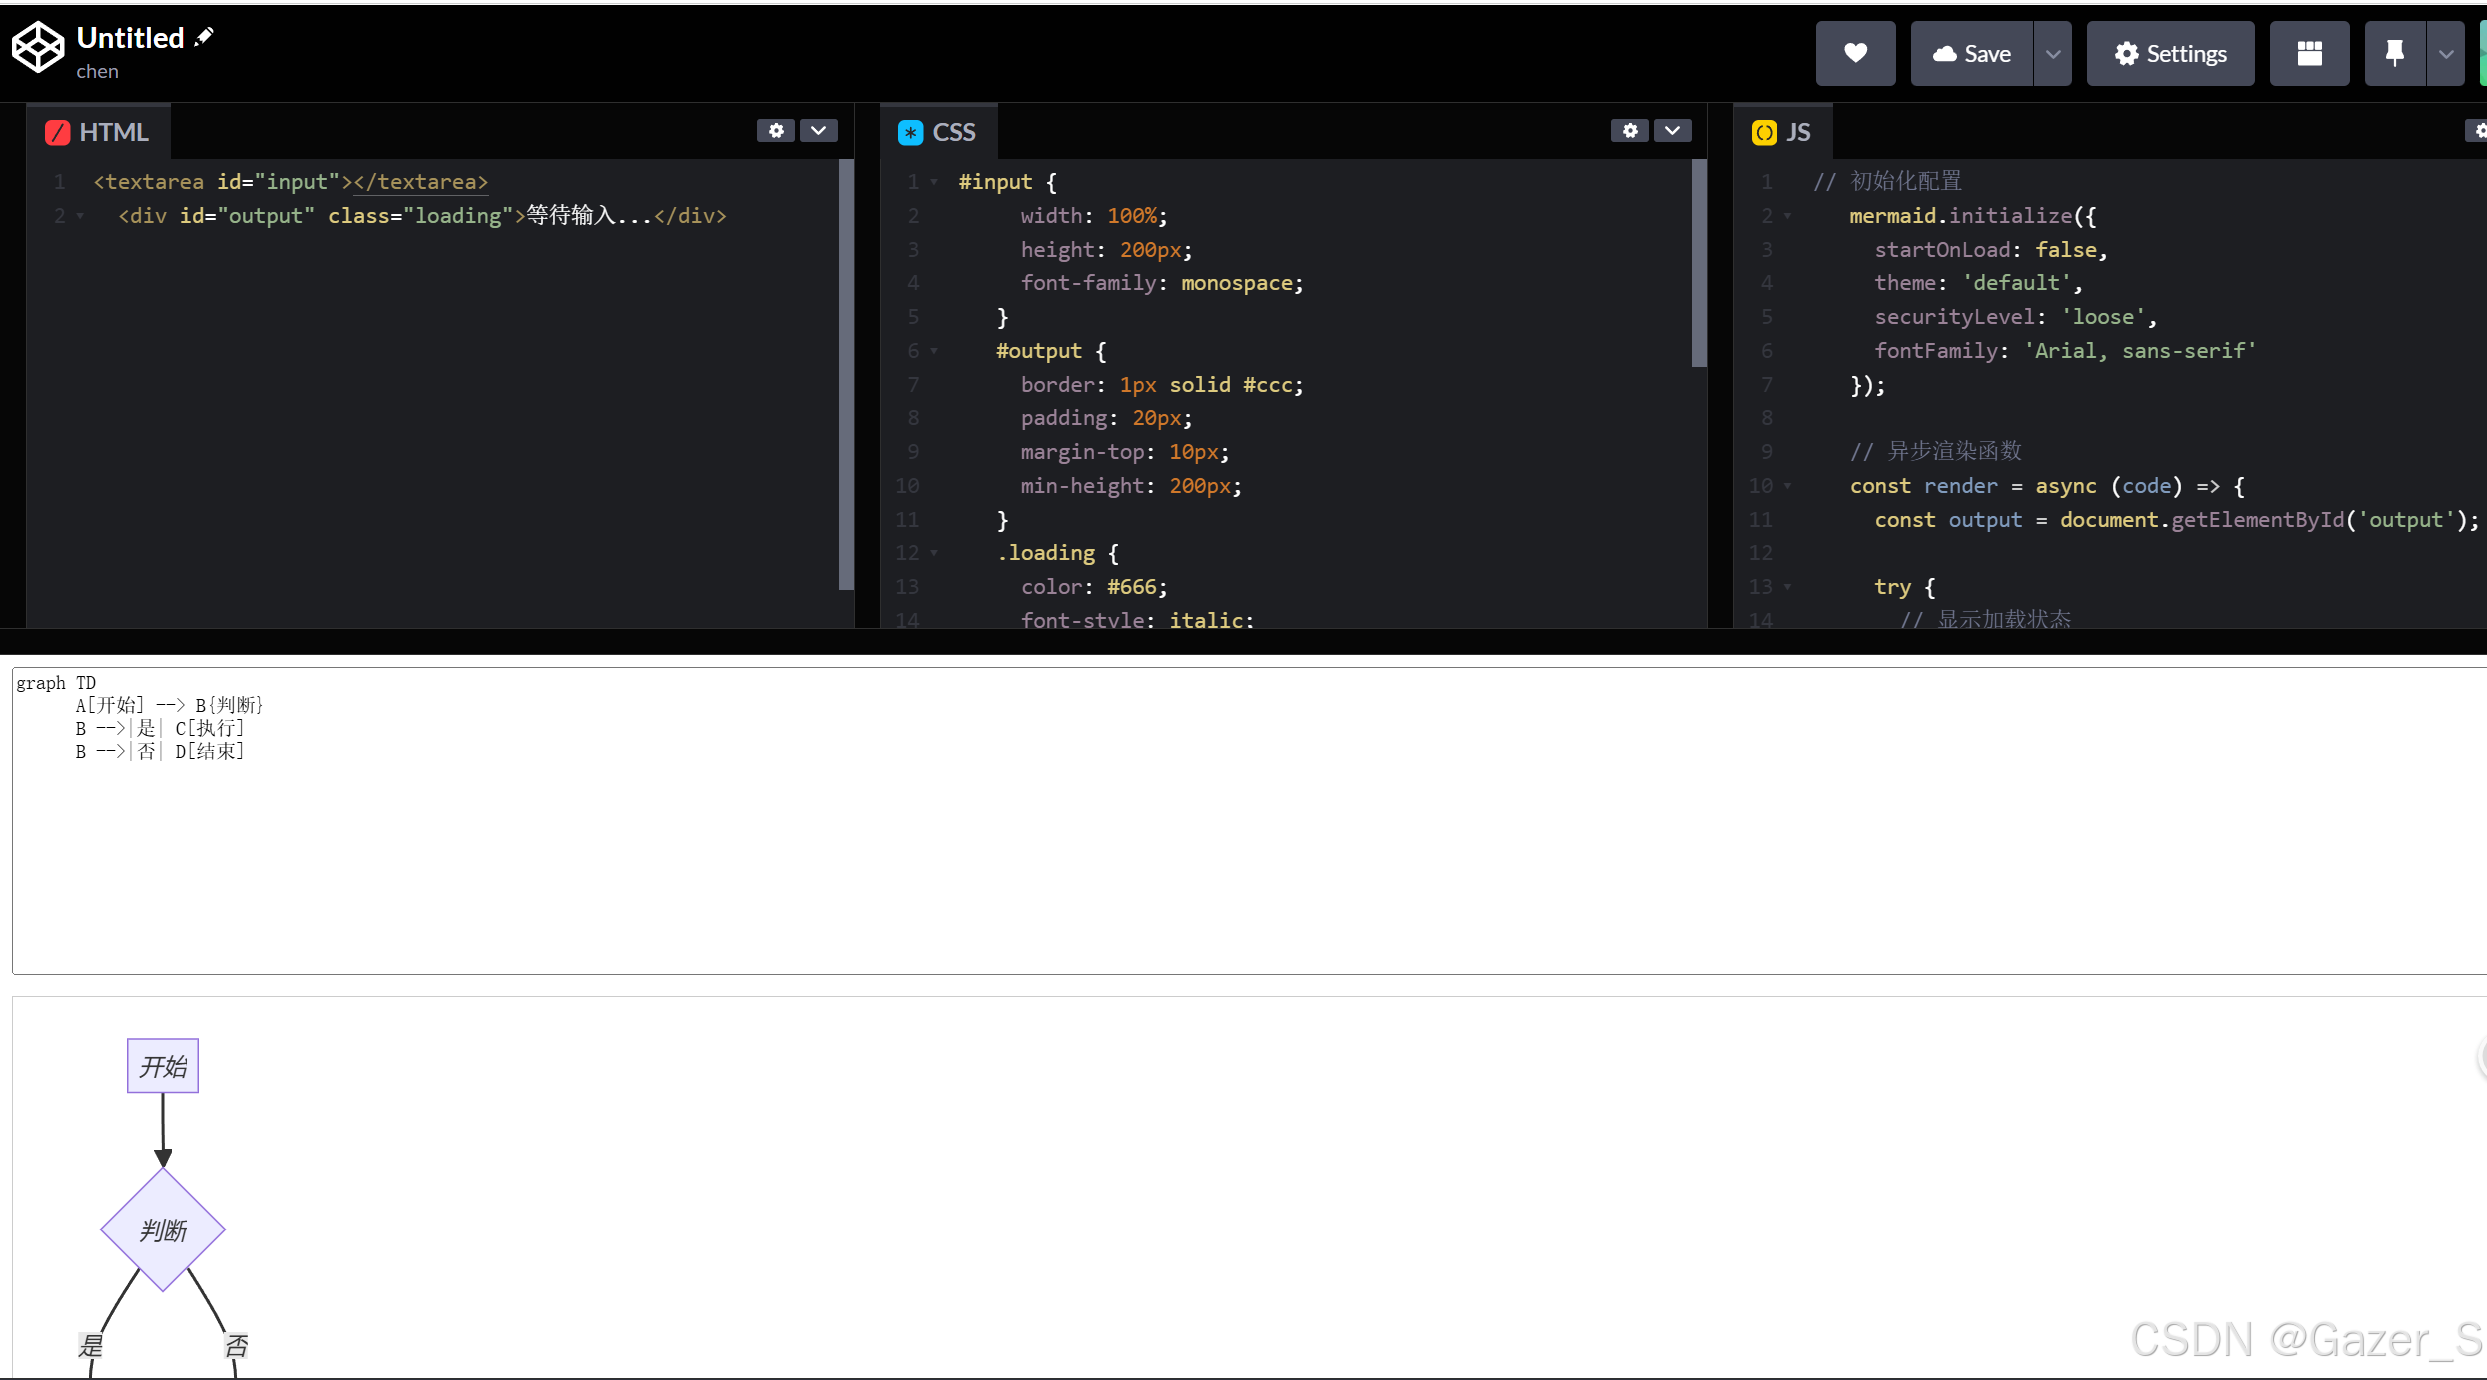
Task: Click the pencil icon to edit title
Action: click(x=204, y=38)
